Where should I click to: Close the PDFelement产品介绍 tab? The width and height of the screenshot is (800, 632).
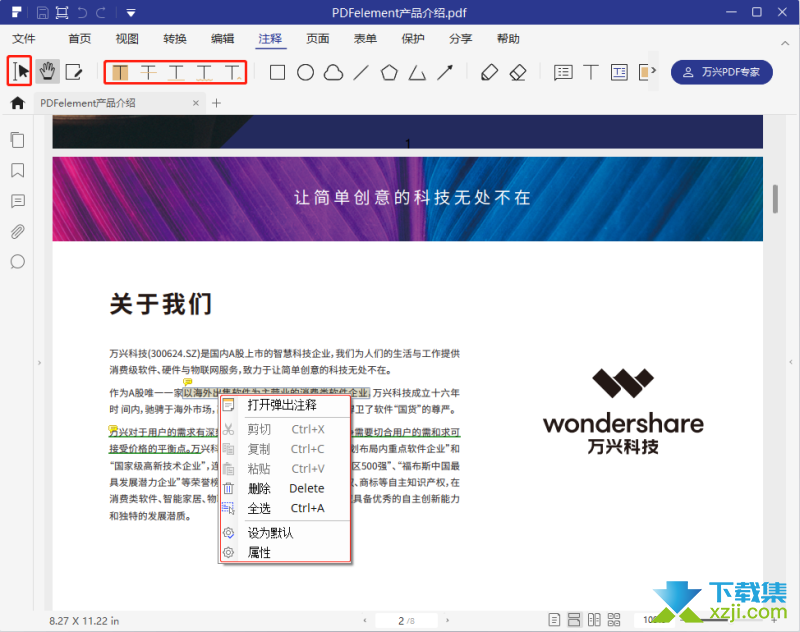click(195, 103)
